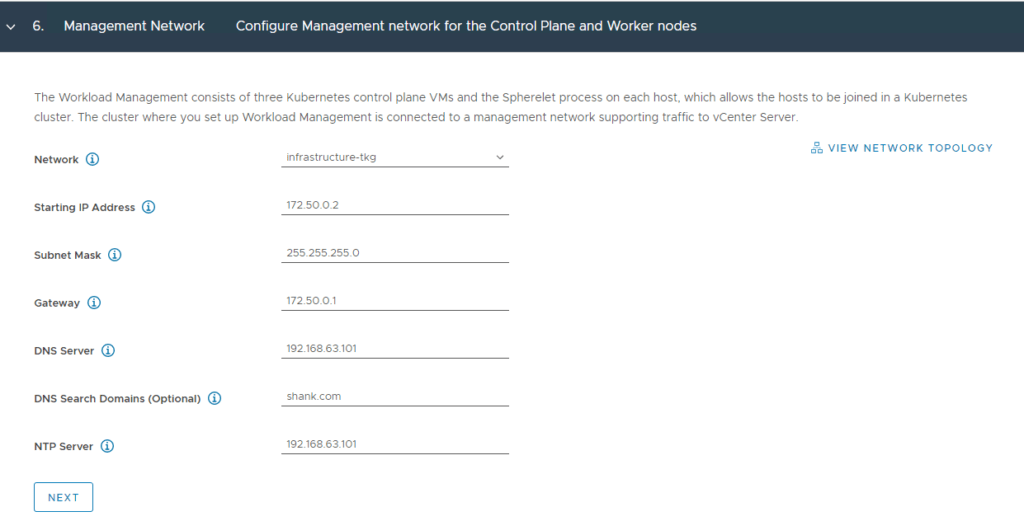Click the Gateway info icon
Screen dimensions: 1024x521
94,302
